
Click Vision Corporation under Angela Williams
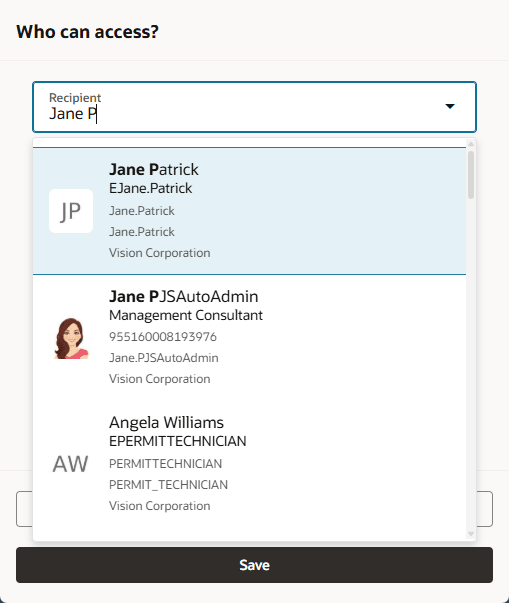[x=160, y=506]
